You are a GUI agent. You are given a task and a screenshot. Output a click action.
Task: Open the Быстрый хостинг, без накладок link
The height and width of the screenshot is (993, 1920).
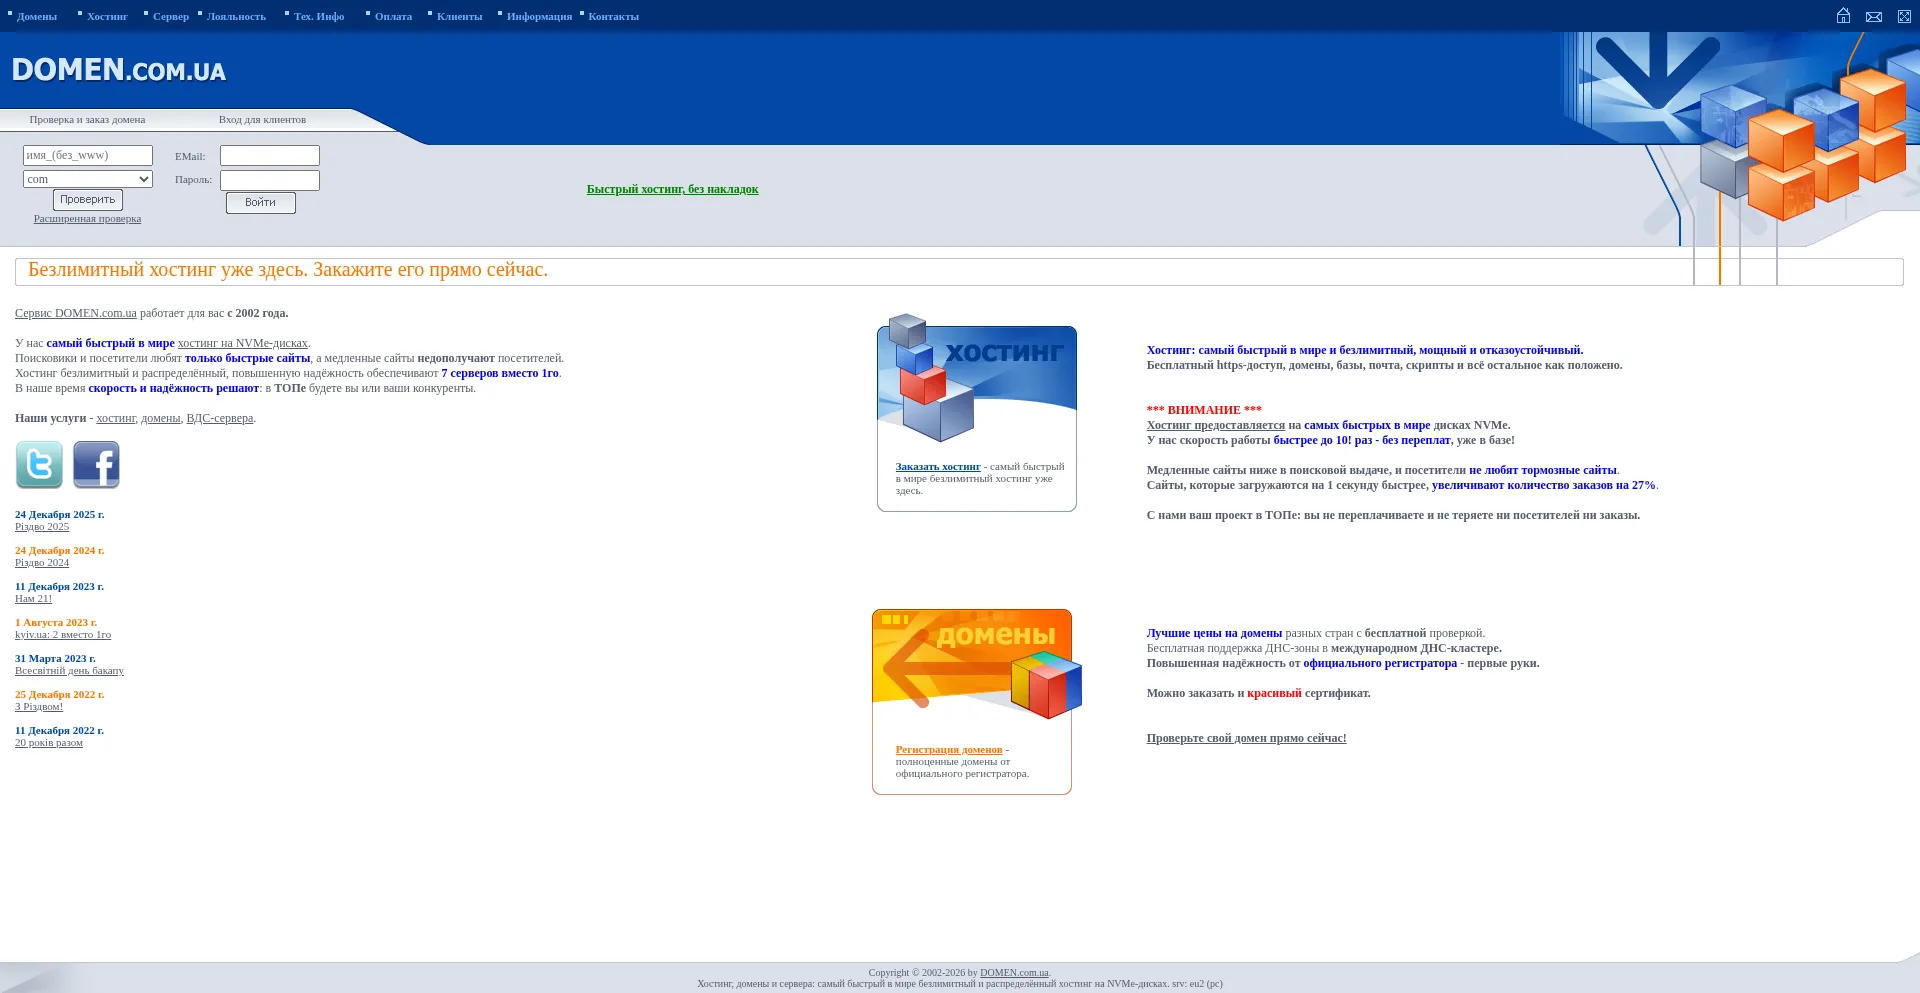(672, 189)
